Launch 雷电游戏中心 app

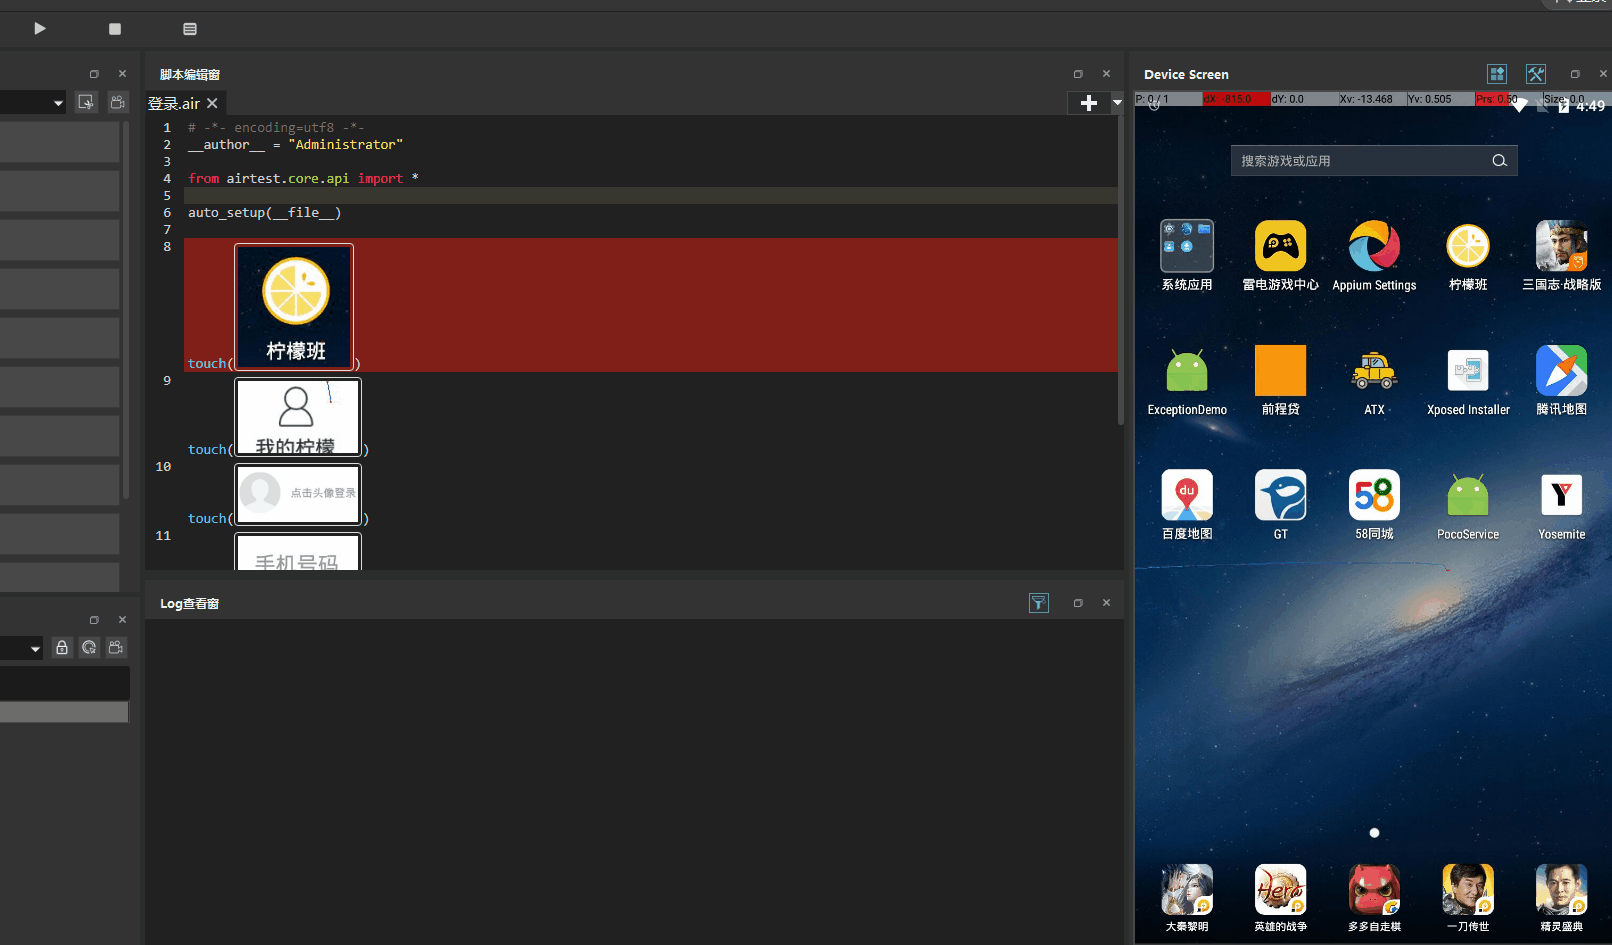[x=1281, y=256]
